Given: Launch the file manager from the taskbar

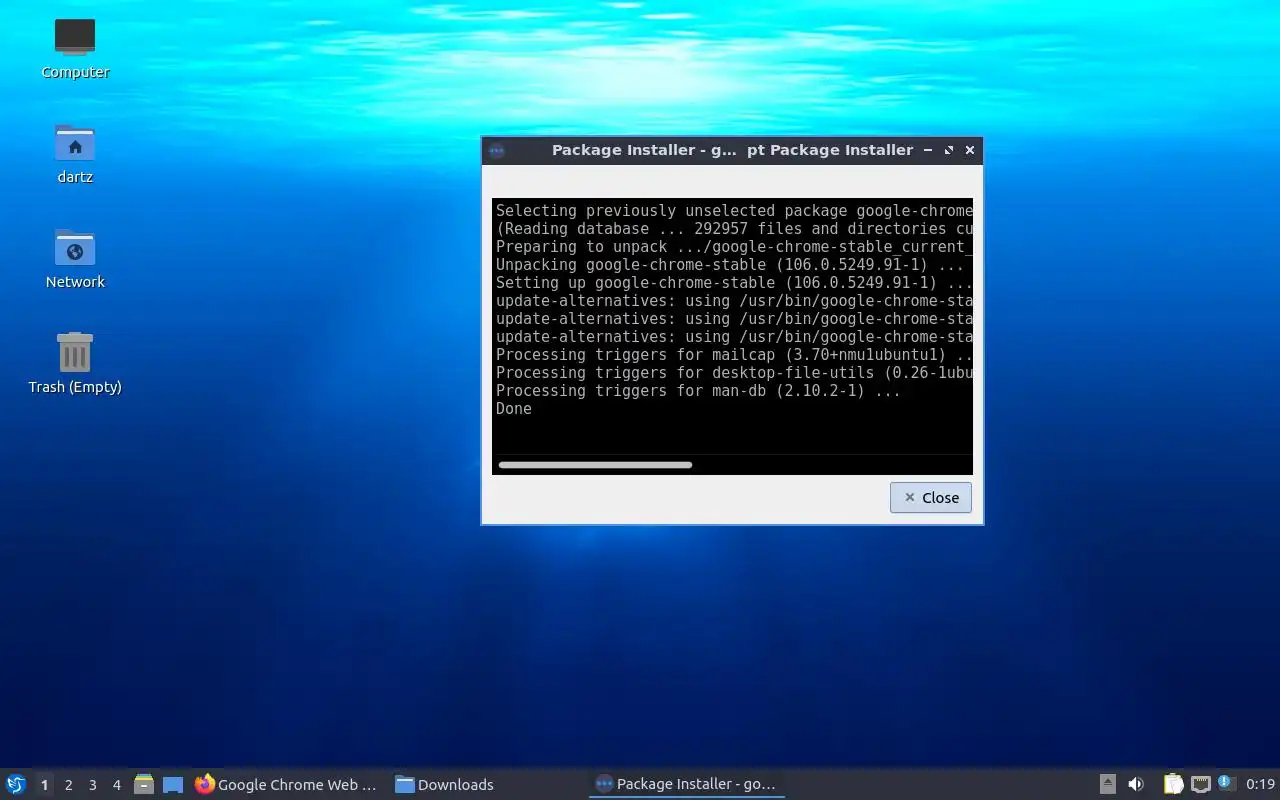Looking at the screenshot, I should tap(144, 784).
